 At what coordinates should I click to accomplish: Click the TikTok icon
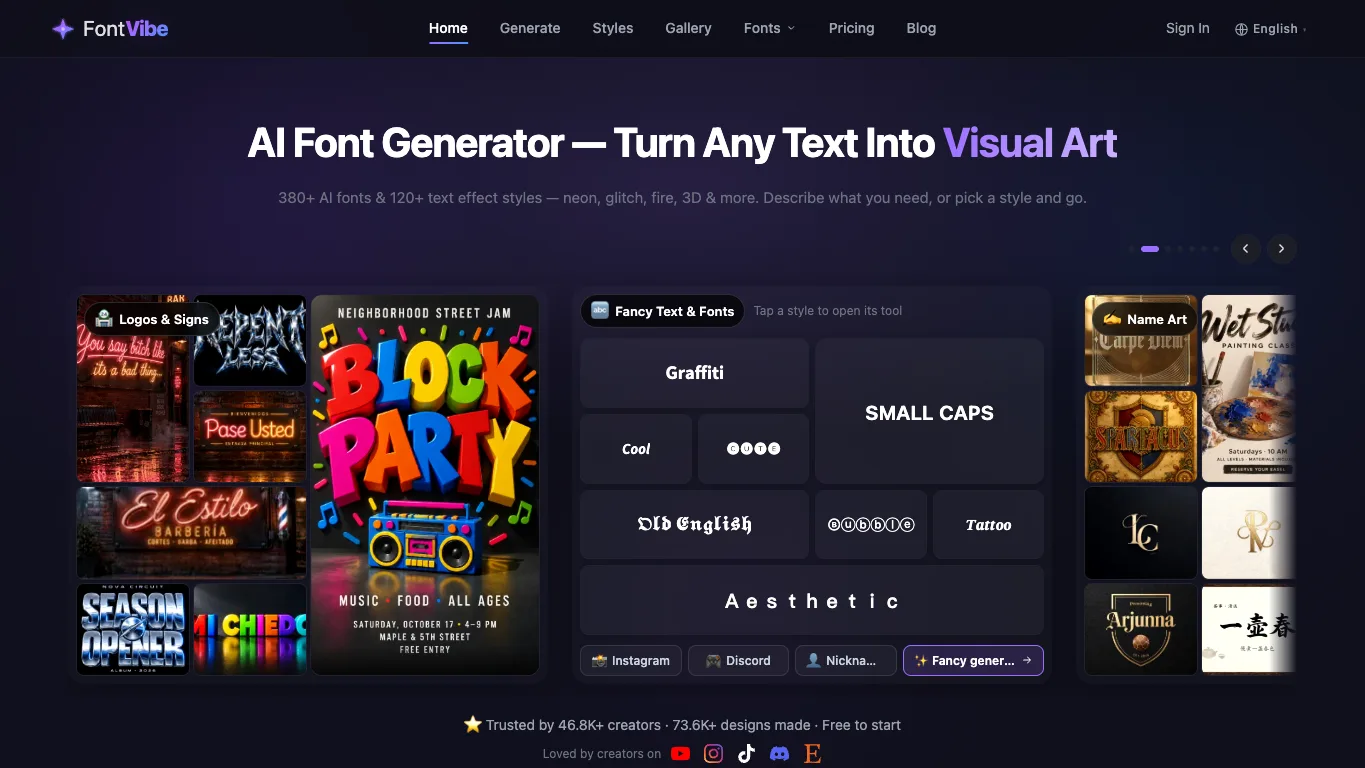click(746, 754)
